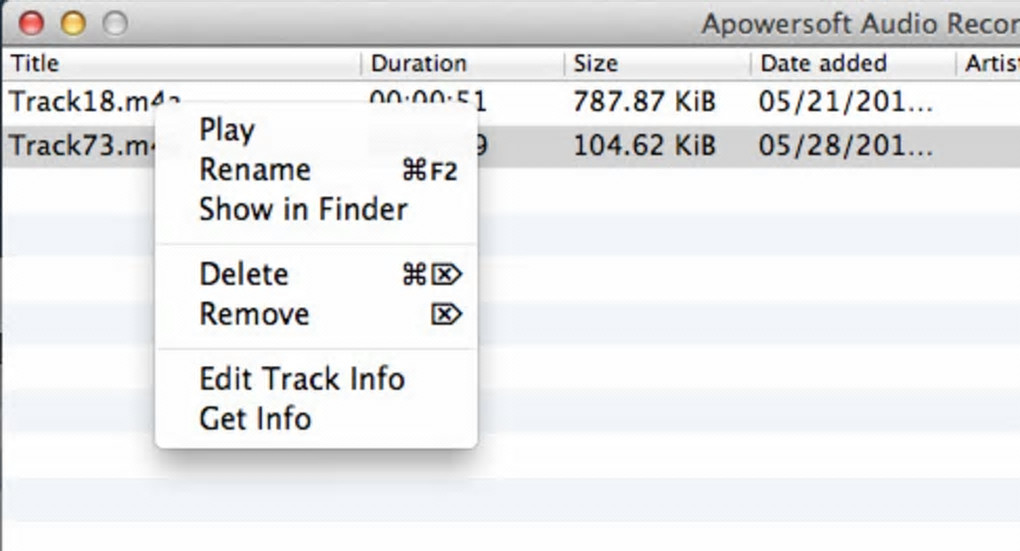Click the 05/21 date added cell
This screenshot has width=1020, height=551.
point(846,102)
